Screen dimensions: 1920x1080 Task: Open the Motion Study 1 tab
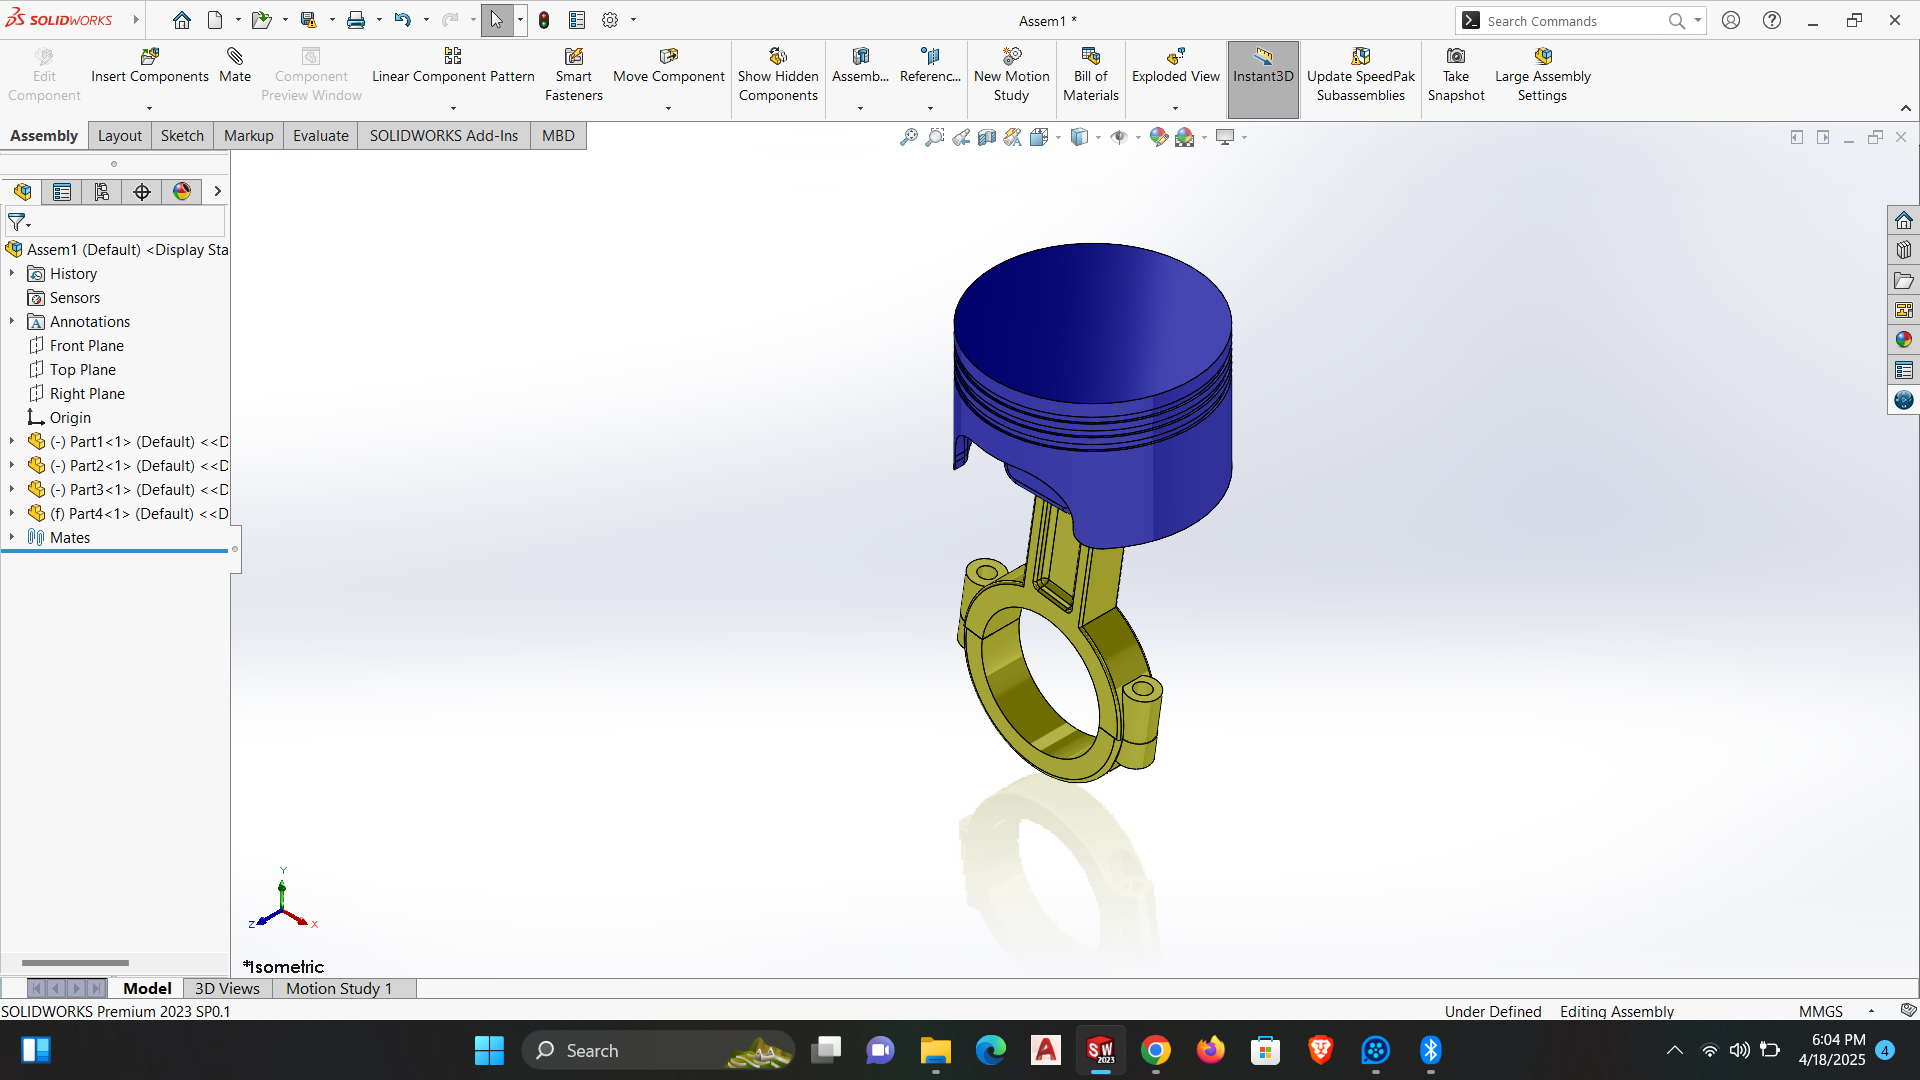pos(338,988)
